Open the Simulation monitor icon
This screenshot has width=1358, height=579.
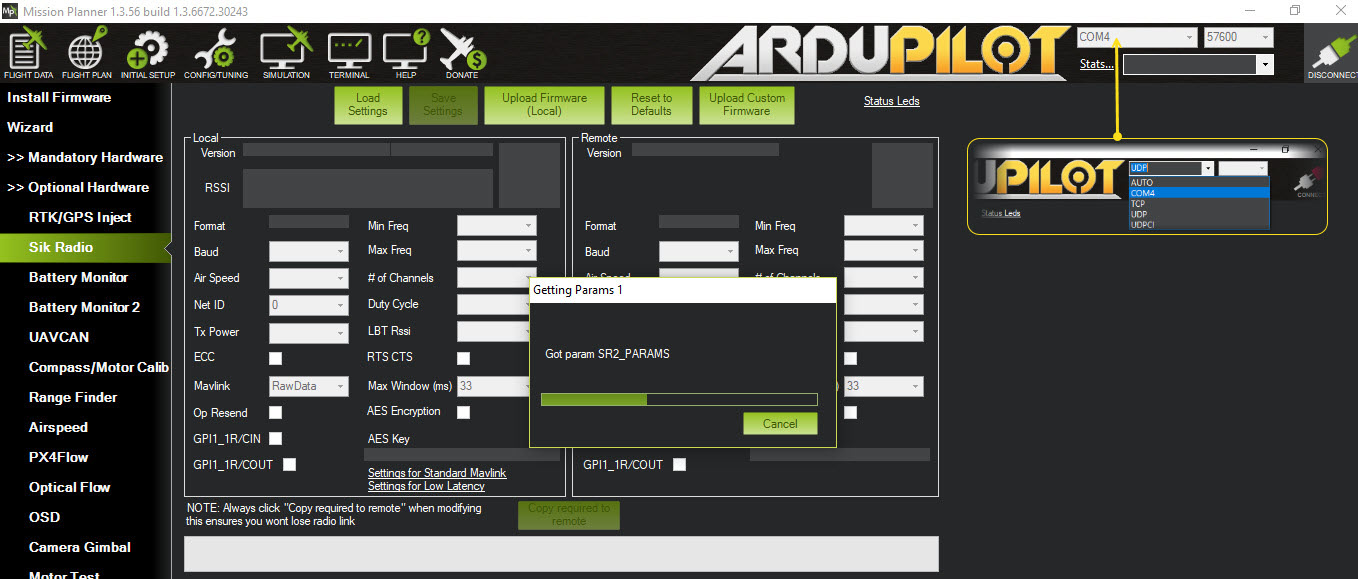[x=286, y=53]
